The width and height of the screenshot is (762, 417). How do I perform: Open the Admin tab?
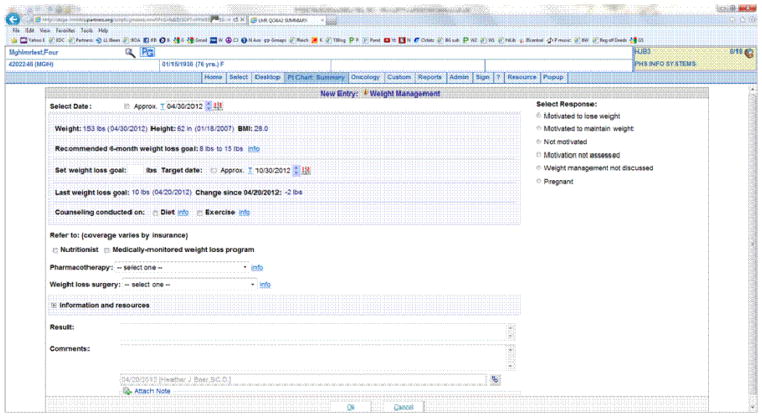tap(459, 77)
